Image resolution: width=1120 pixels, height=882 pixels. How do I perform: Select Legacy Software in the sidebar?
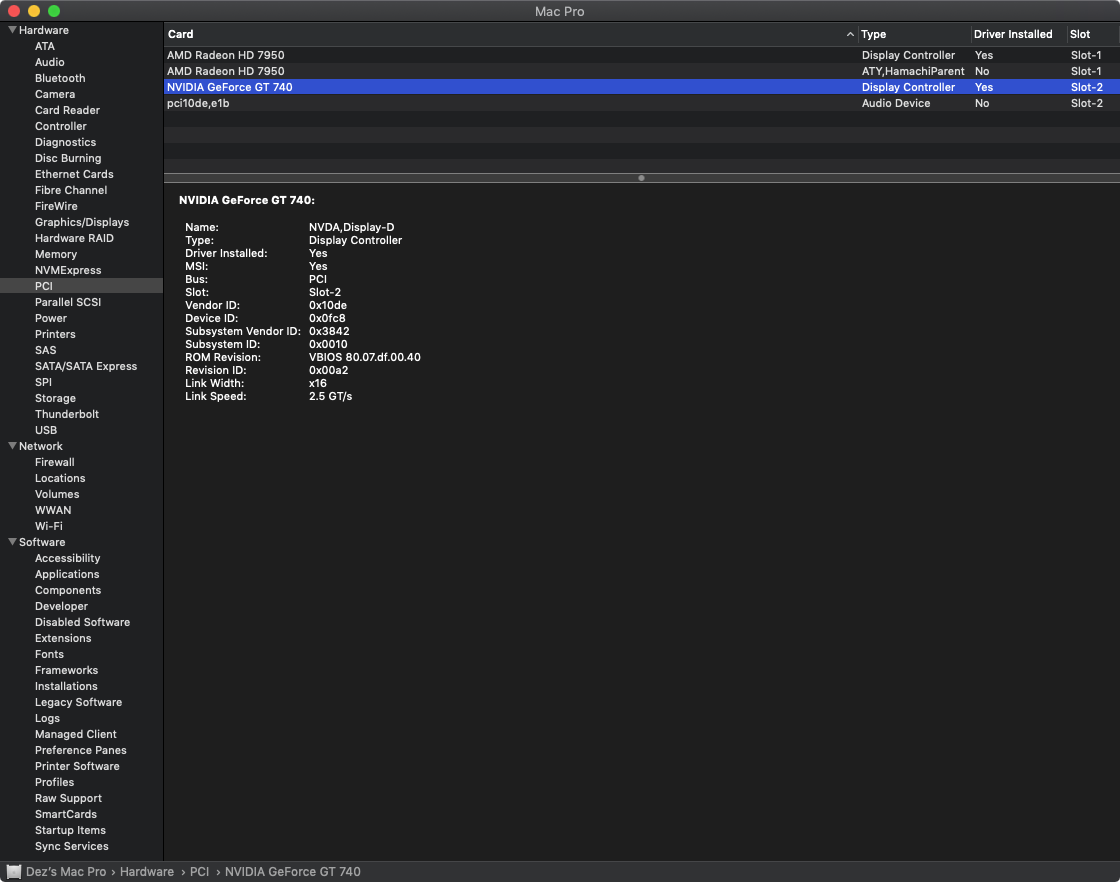(x=79, y=702)
